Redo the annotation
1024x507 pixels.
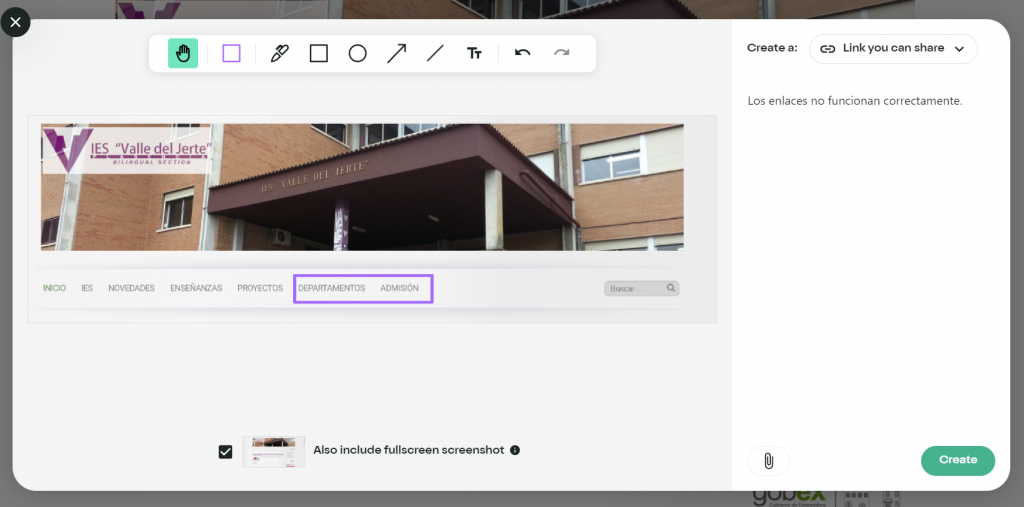click(562, 53)
